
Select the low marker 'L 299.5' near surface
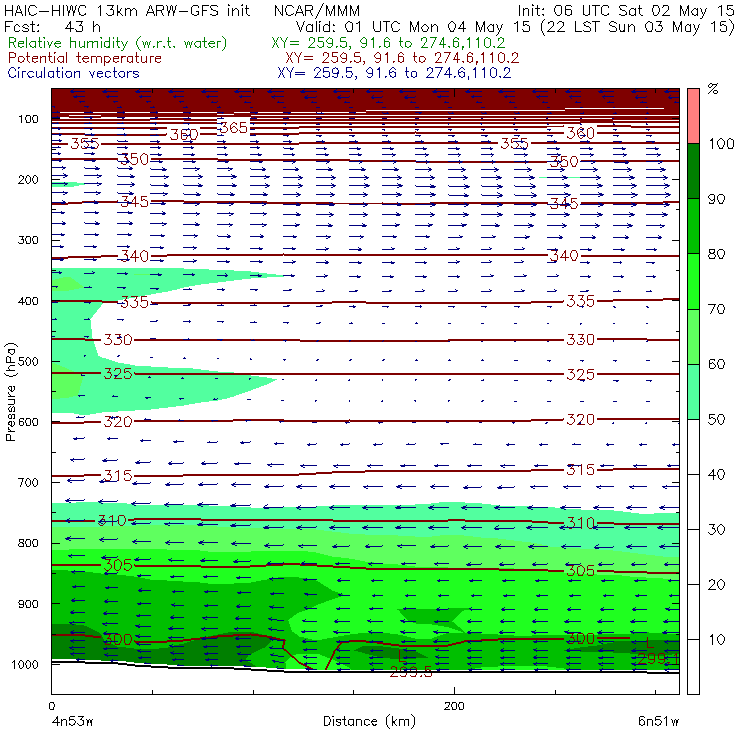click(x=411, y=664)
